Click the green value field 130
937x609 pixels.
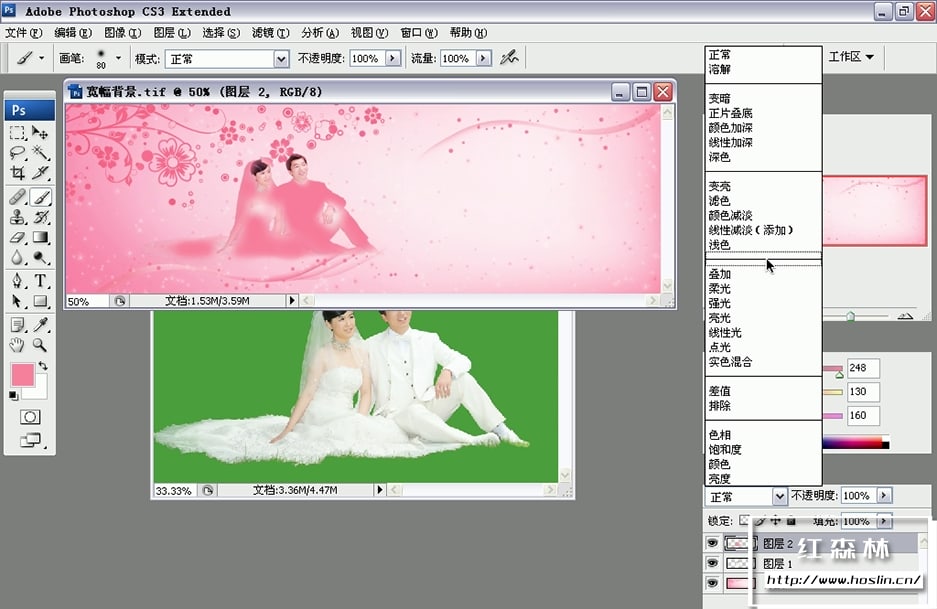coord(863,392)
